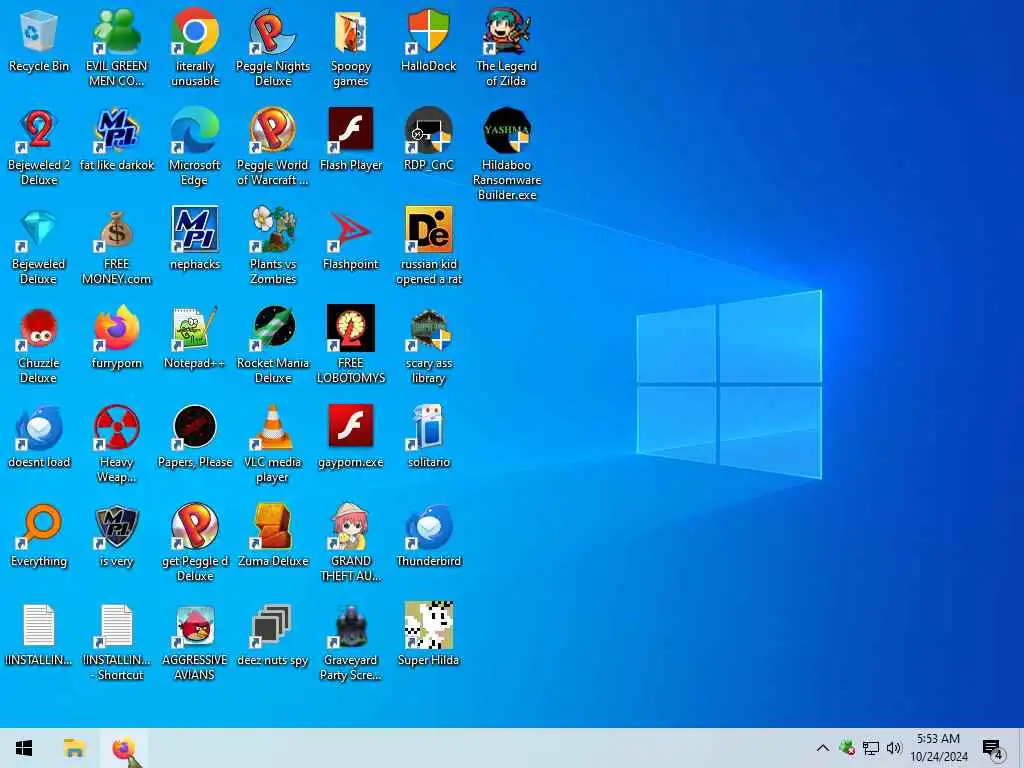This screenshot has height=768, width=1024.
Task: Open the notification Action Center icon
Action: pyautogui.click(x=993, y=748)
